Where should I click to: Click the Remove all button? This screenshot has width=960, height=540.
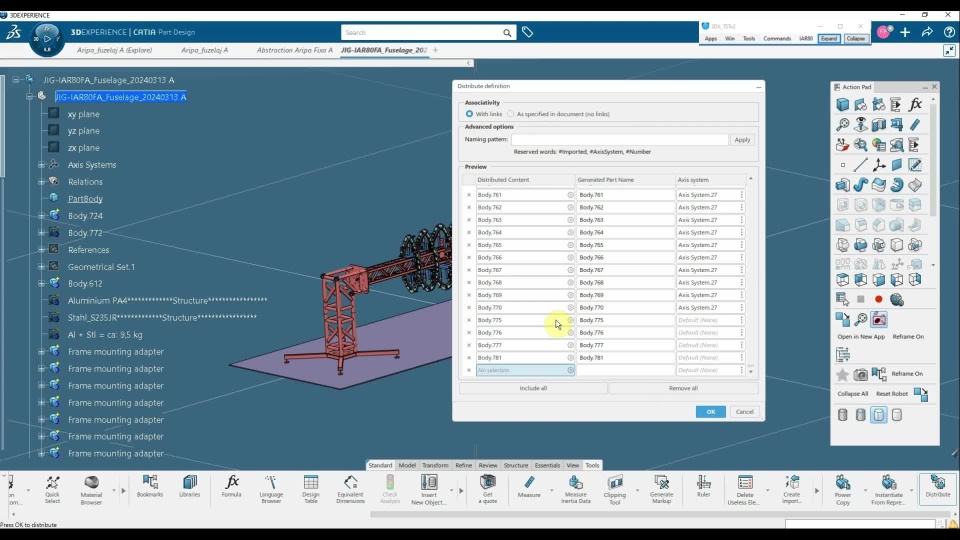(683, 388)
